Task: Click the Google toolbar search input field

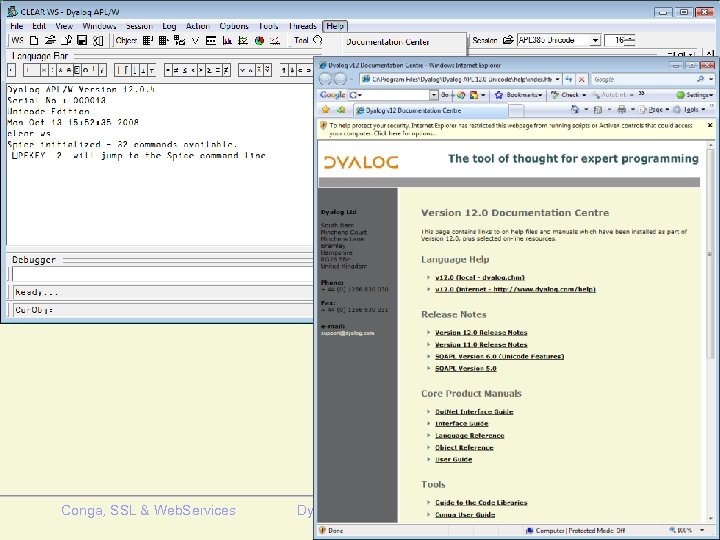Action: click(x=396, y=95)
